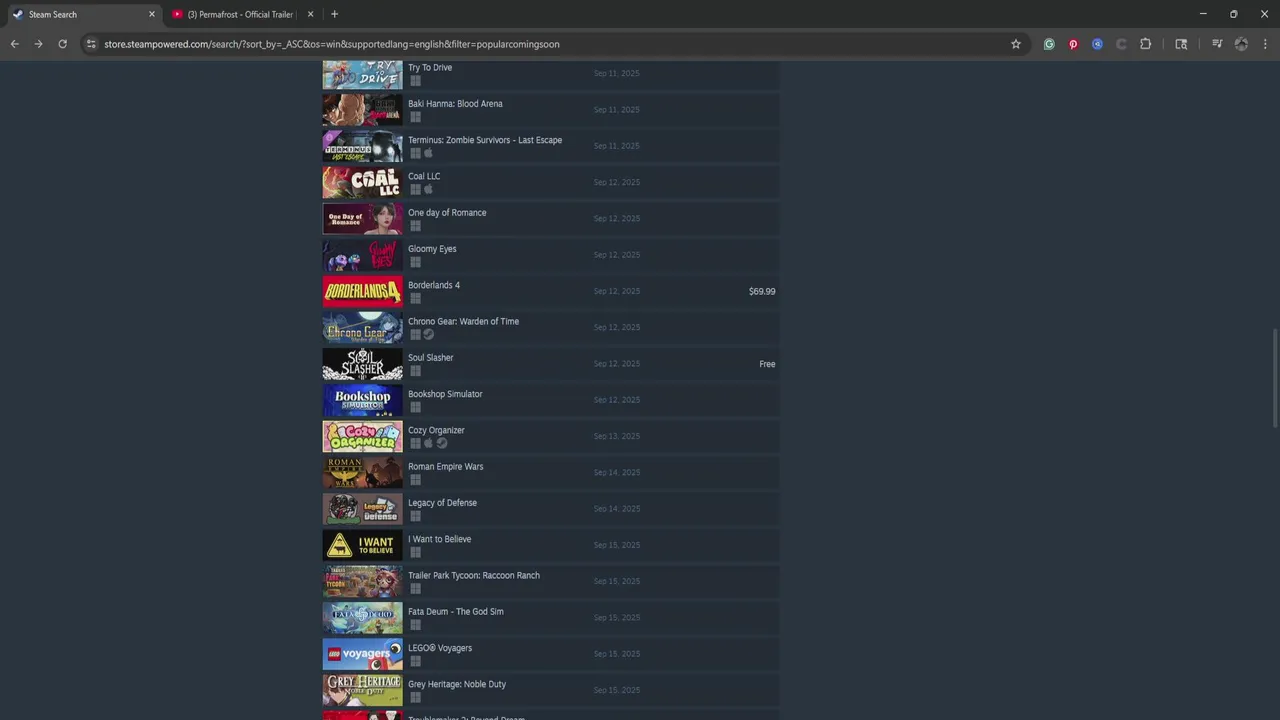Open a new browser tab
This screenshot has height=720, width=1280.
click(334, 14)
